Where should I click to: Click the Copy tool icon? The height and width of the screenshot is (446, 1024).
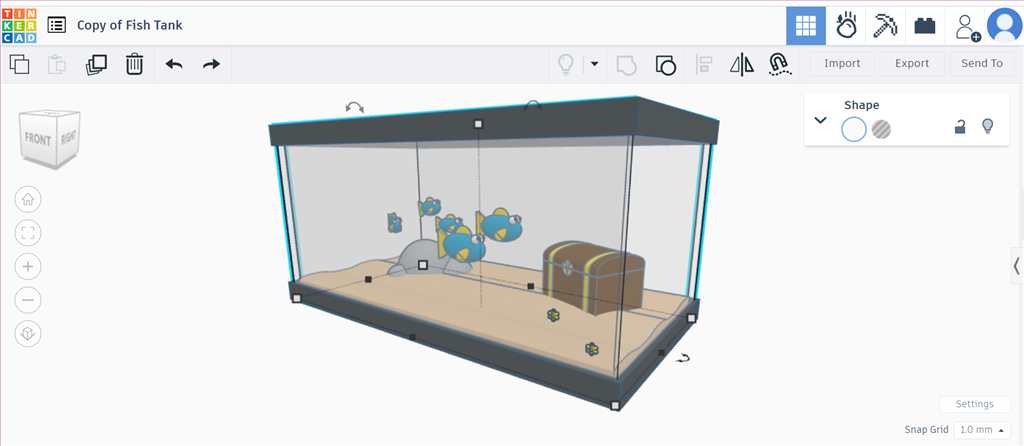20,64
